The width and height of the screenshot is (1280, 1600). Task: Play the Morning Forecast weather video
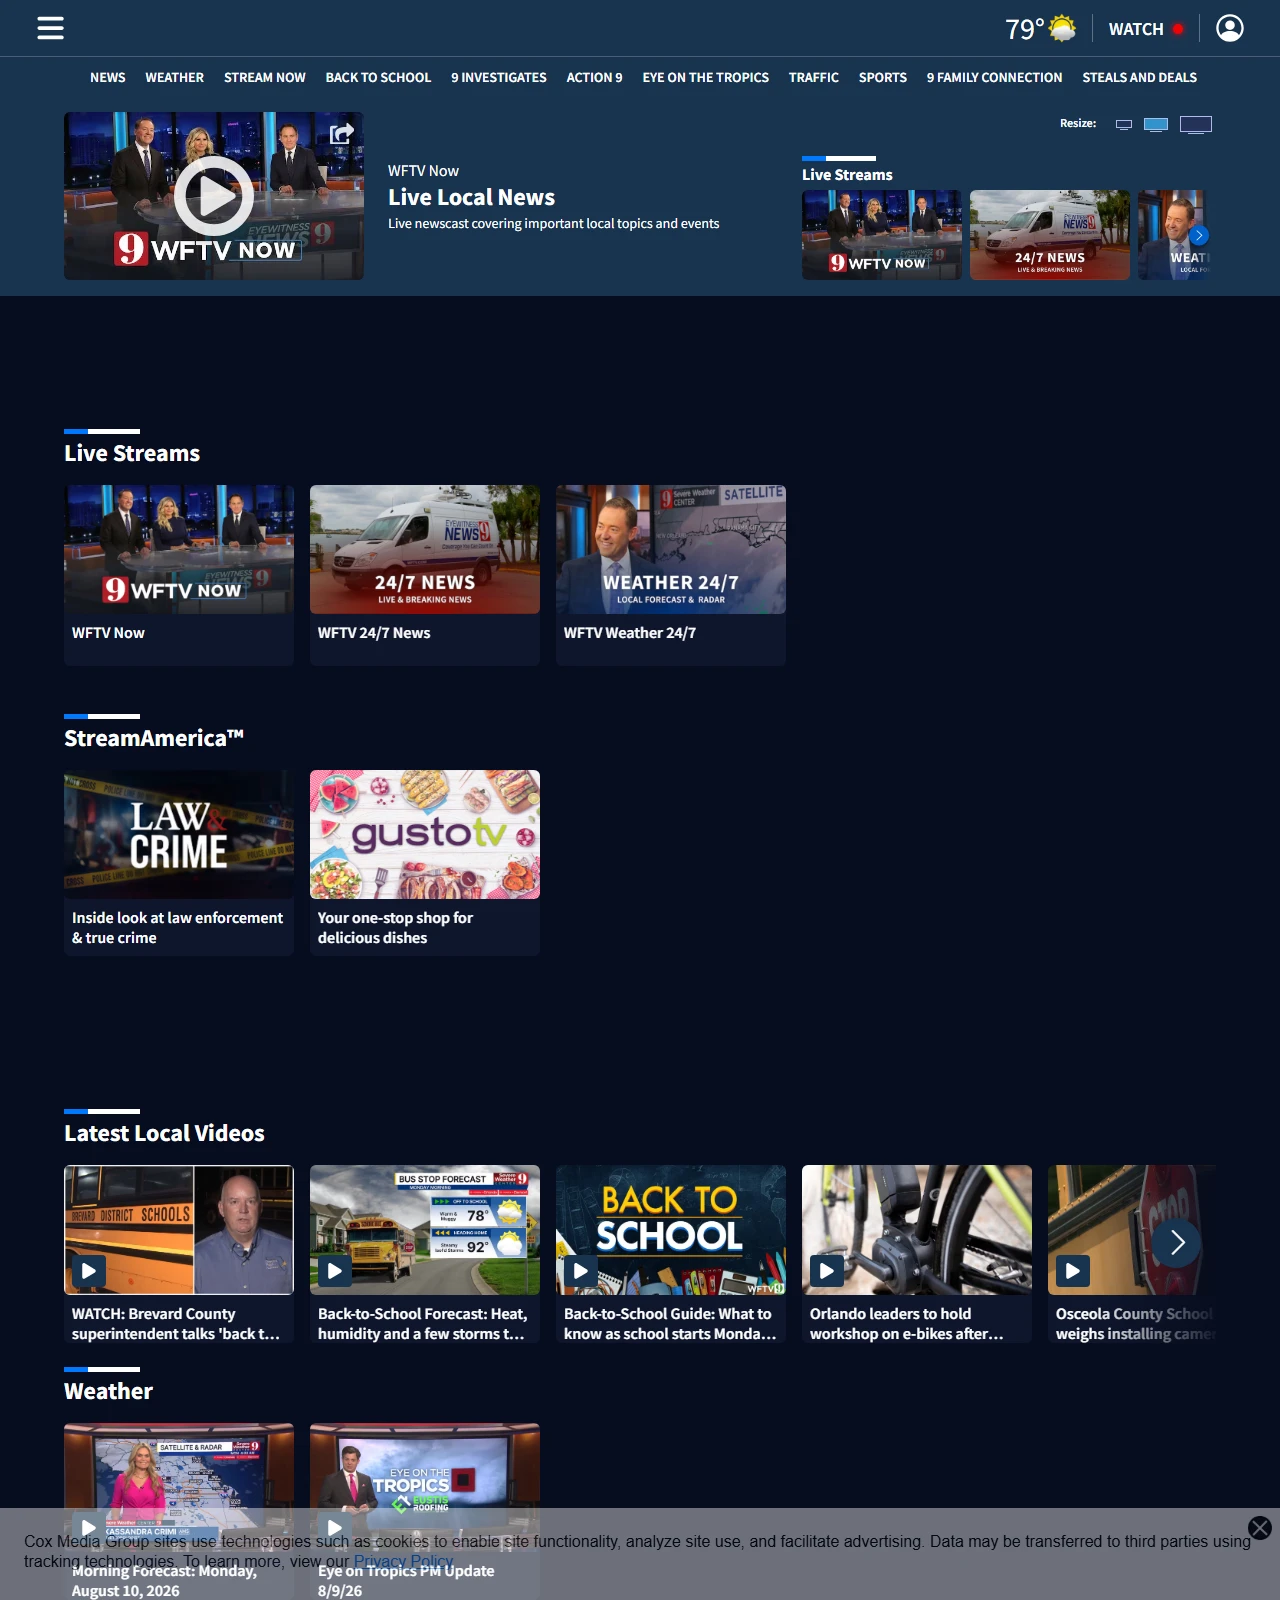[x=179, y=1511]
